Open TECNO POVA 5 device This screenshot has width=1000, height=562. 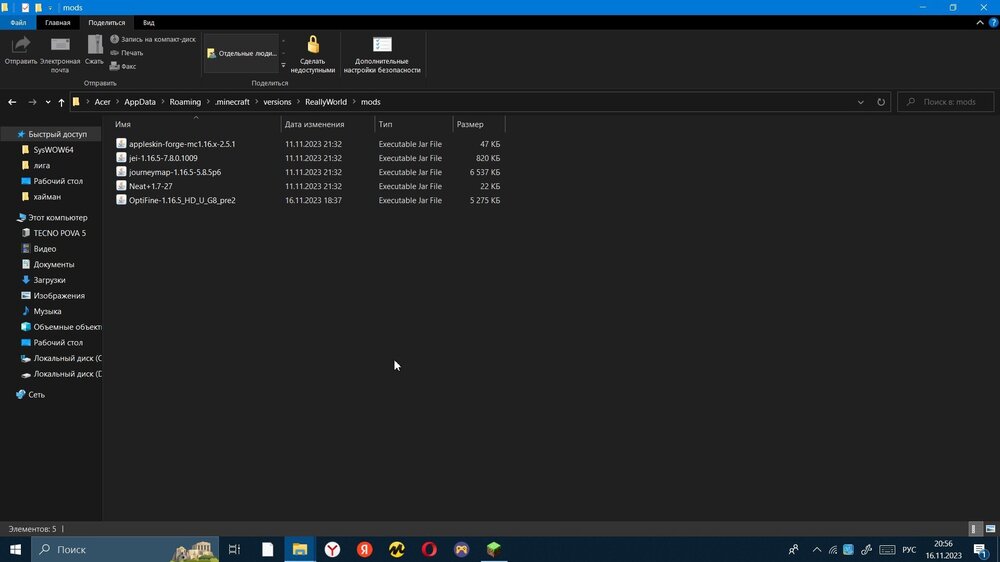59,233
